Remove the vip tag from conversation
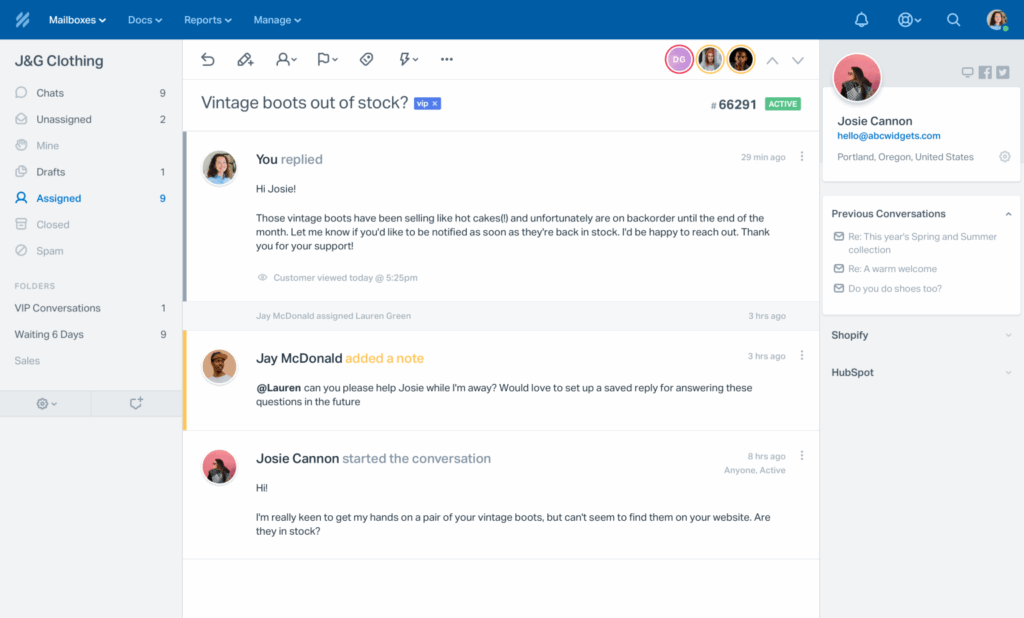Image resolution: width=1024 pixels, height=618 pixels. pos(435,103)
